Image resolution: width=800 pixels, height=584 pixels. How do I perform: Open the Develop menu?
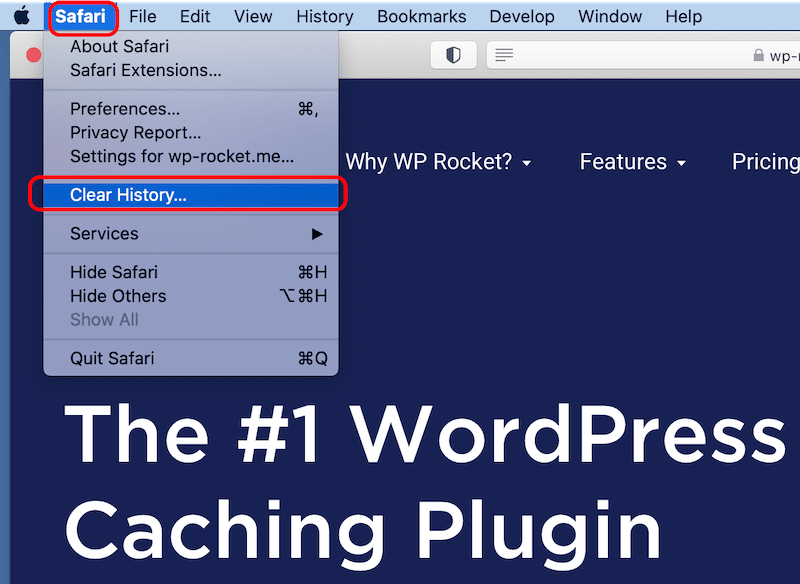[522, 16]
